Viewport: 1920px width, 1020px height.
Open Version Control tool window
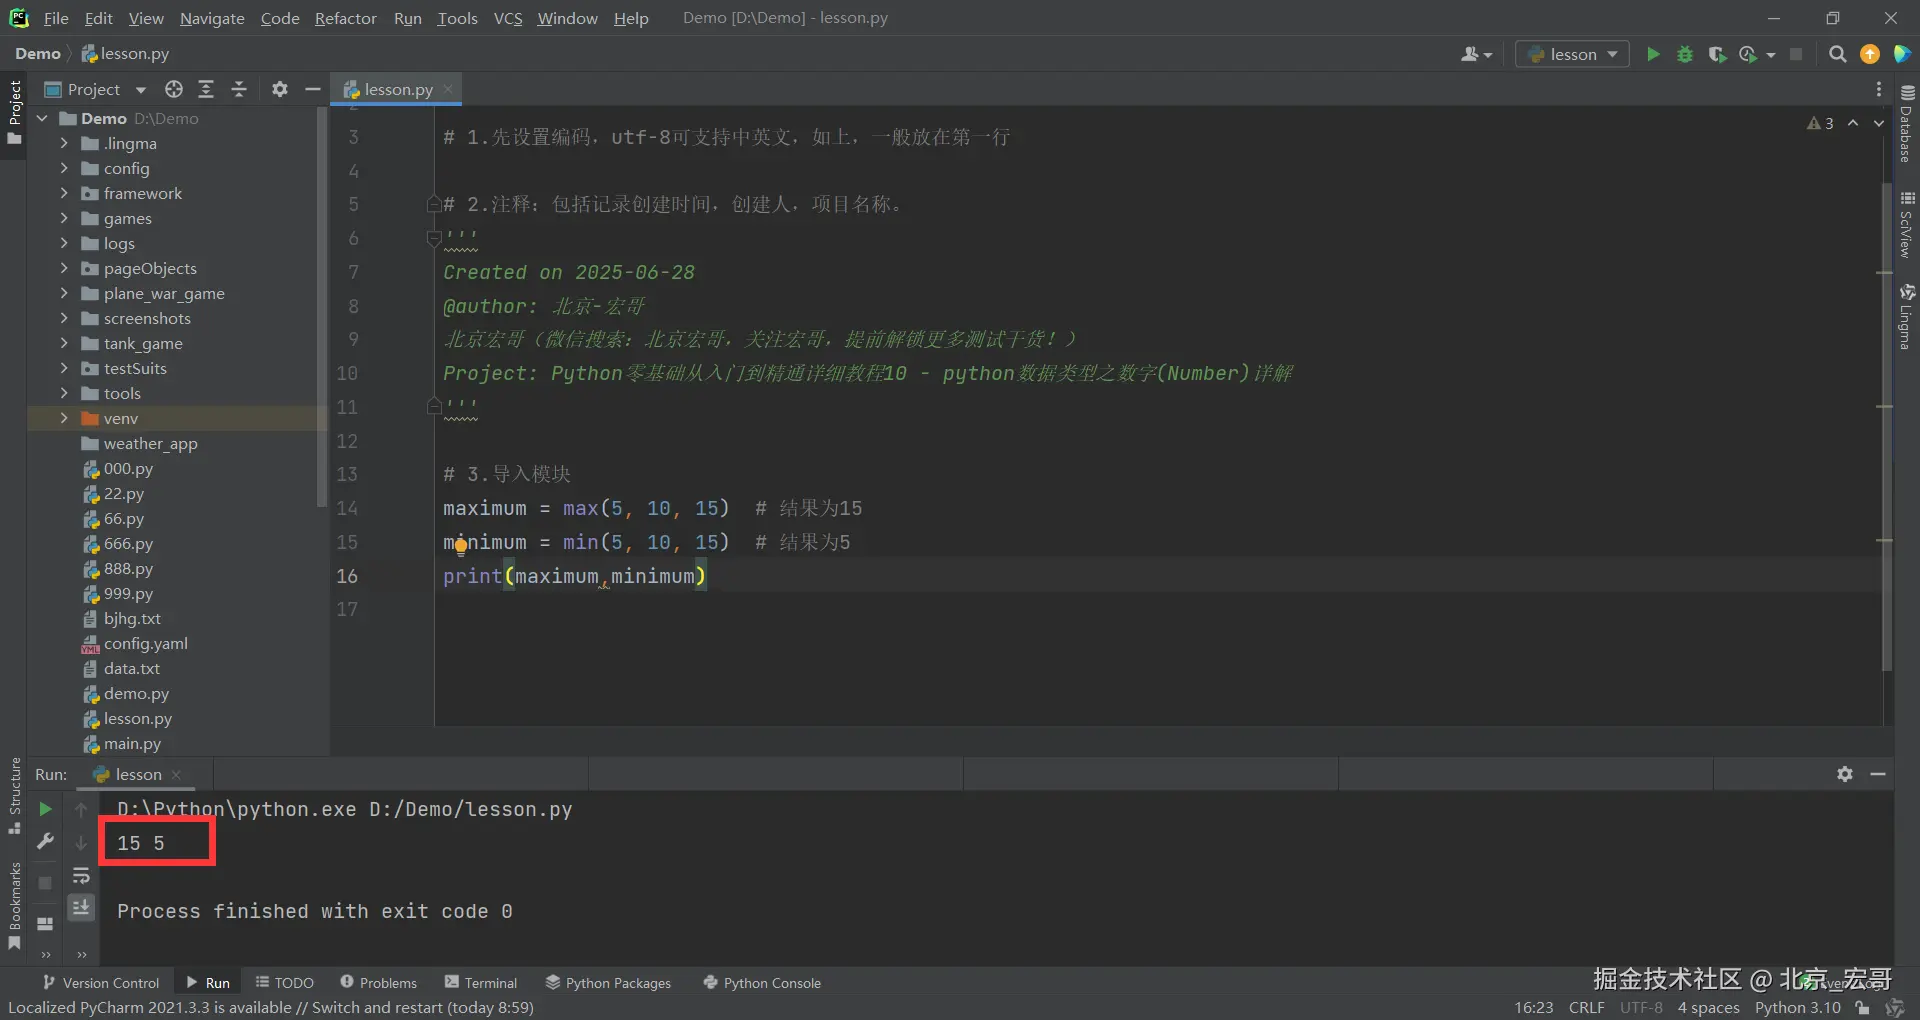tap(101, 983)
